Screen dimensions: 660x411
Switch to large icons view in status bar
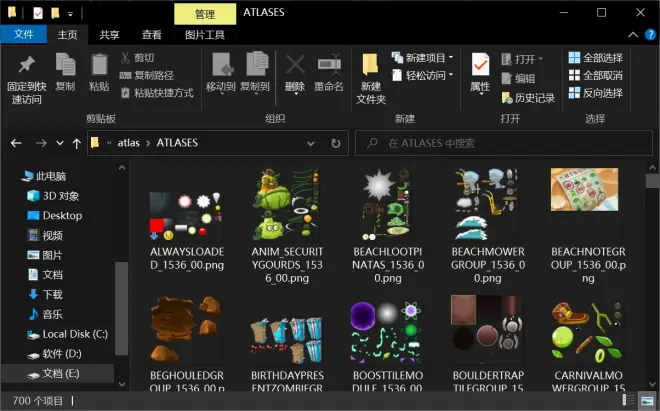(x=647, y=400)
